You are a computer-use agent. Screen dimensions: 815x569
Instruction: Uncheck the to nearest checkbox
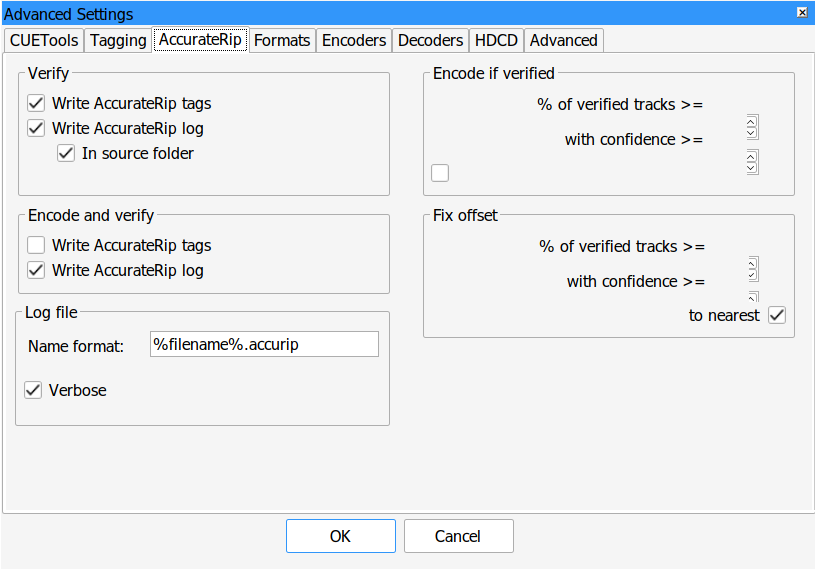pos(777,315)
